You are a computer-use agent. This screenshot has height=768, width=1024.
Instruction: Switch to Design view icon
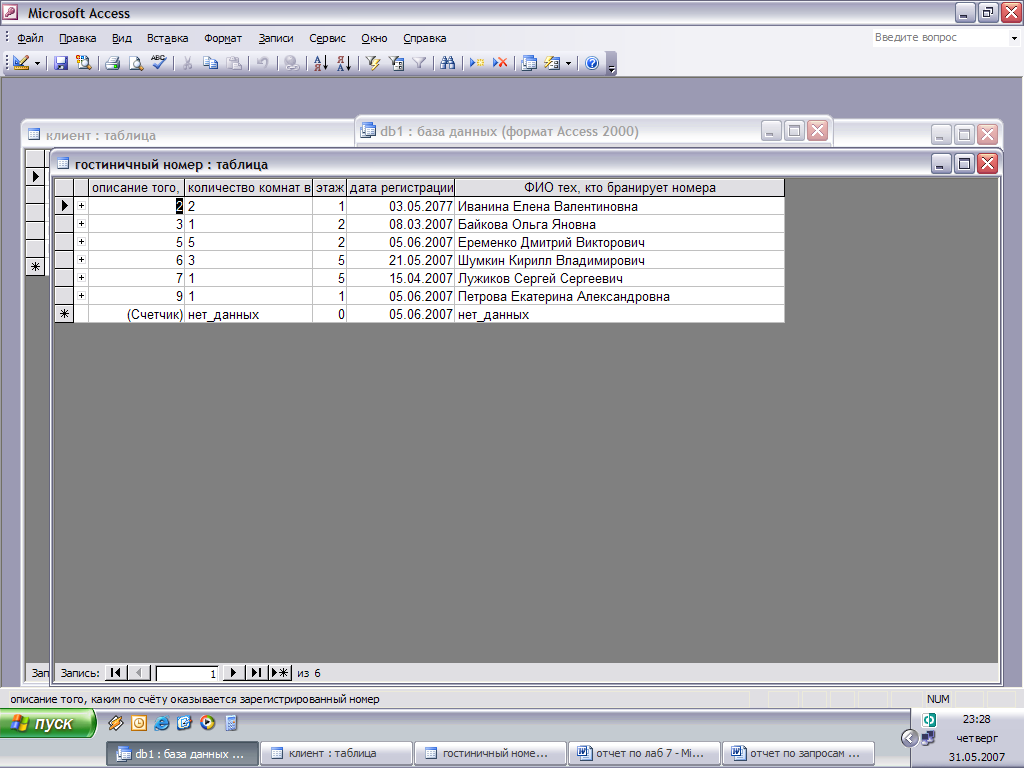(21, 63)
